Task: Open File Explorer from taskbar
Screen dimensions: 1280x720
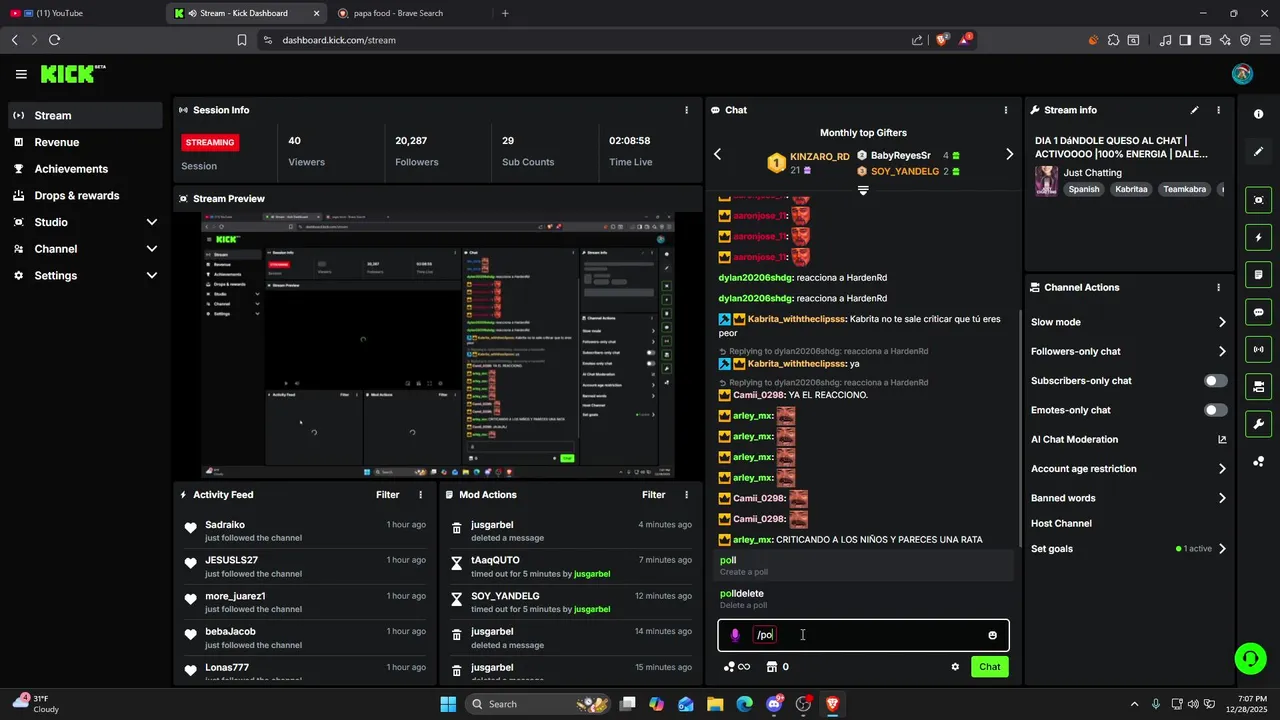Action: point(715,704)
